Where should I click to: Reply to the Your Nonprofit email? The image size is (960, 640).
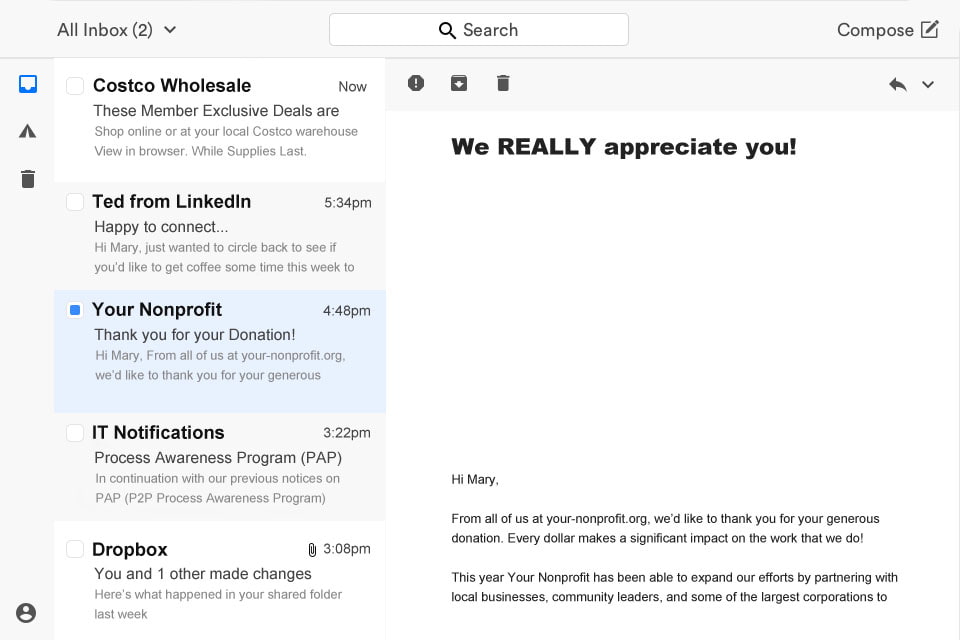pyautogui.click(x=898, y=84)
